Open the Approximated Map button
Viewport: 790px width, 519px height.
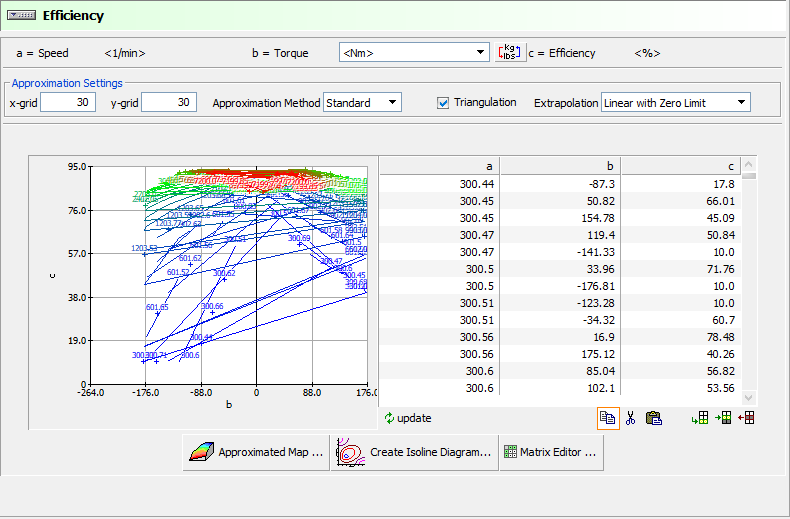point(256,452)
